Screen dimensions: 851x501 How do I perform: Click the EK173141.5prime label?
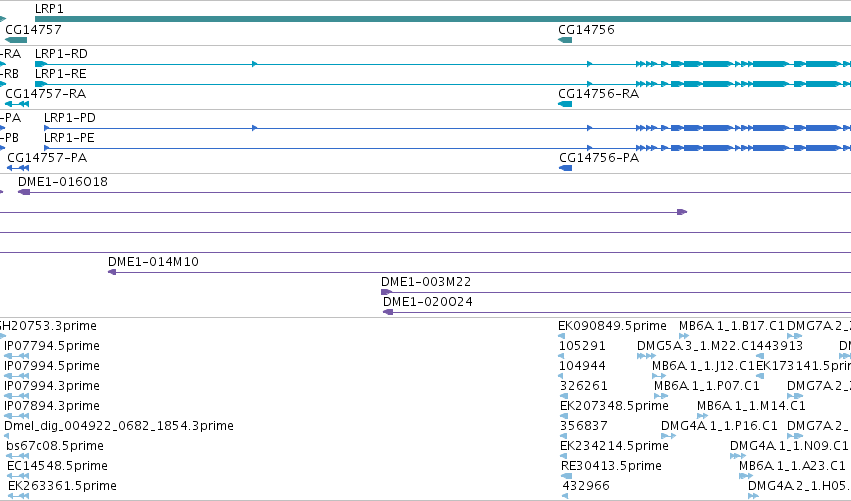(x=803, y=366)
